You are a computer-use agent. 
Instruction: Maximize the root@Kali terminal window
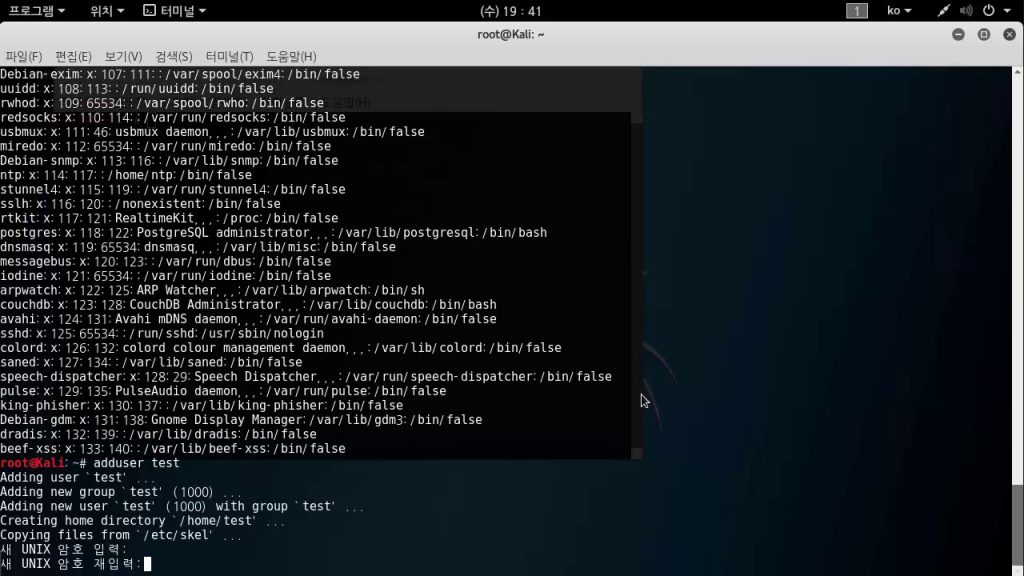coord(984,34)
